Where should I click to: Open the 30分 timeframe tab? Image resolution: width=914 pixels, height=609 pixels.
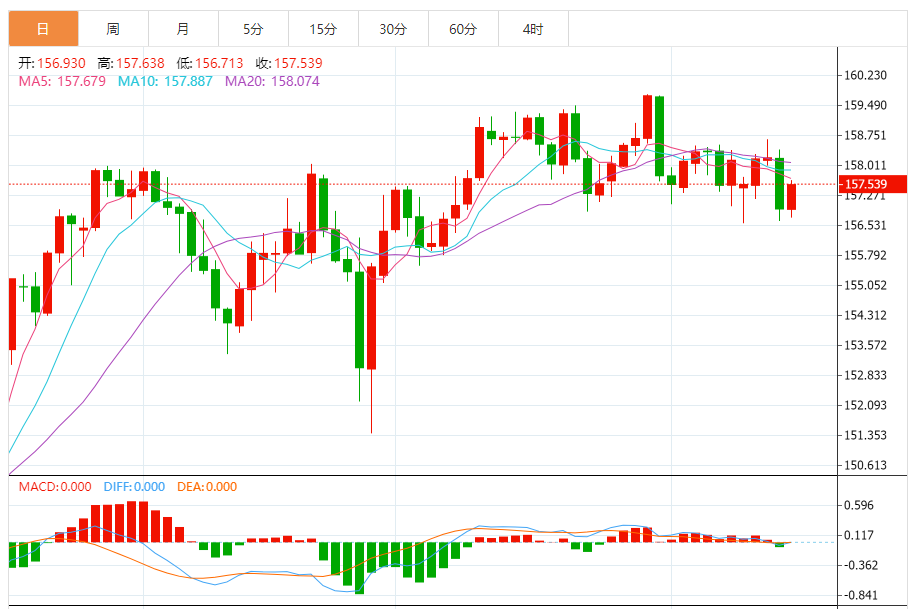pos(393,29)
